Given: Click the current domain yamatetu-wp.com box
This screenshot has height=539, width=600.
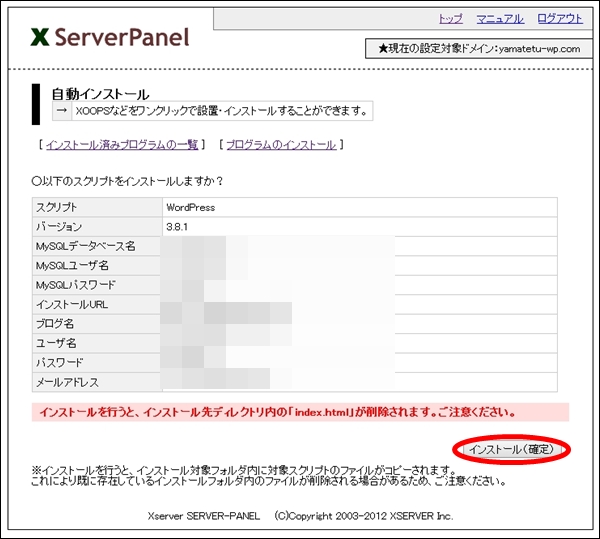Looking at the screenshot, I should coord(479,49).
